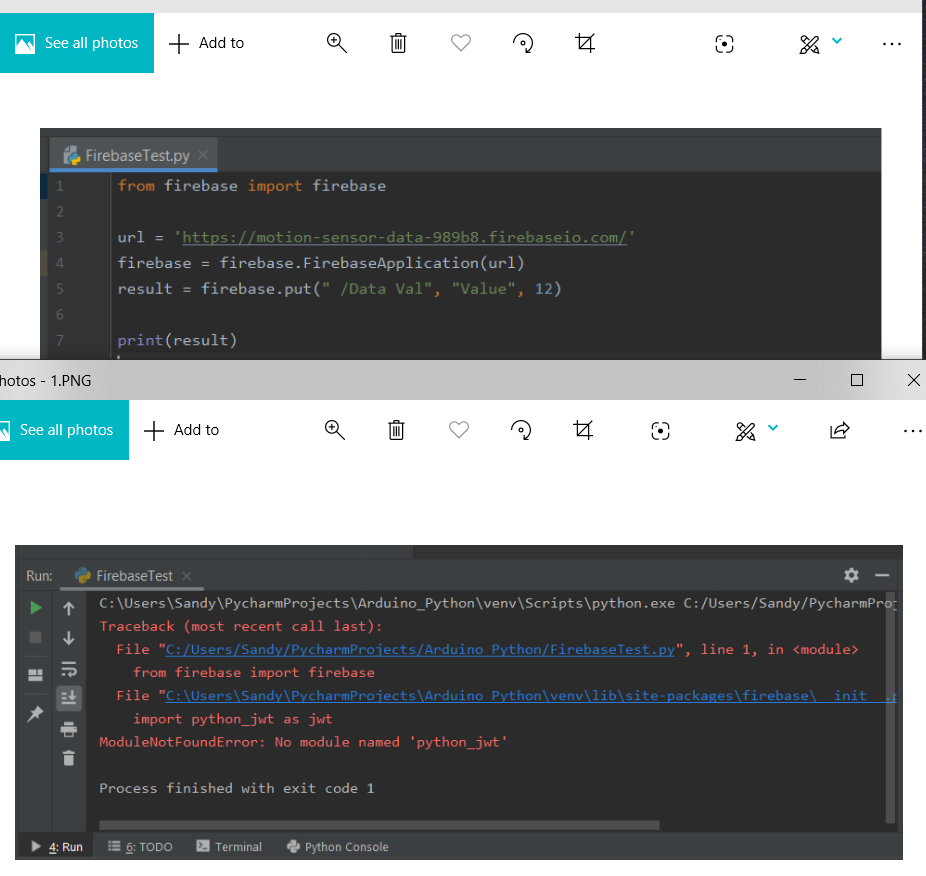This screenshot has width=926, height=876.
Task: Click the Zoom magnifier icon in Photos
Action: (334, 430)
